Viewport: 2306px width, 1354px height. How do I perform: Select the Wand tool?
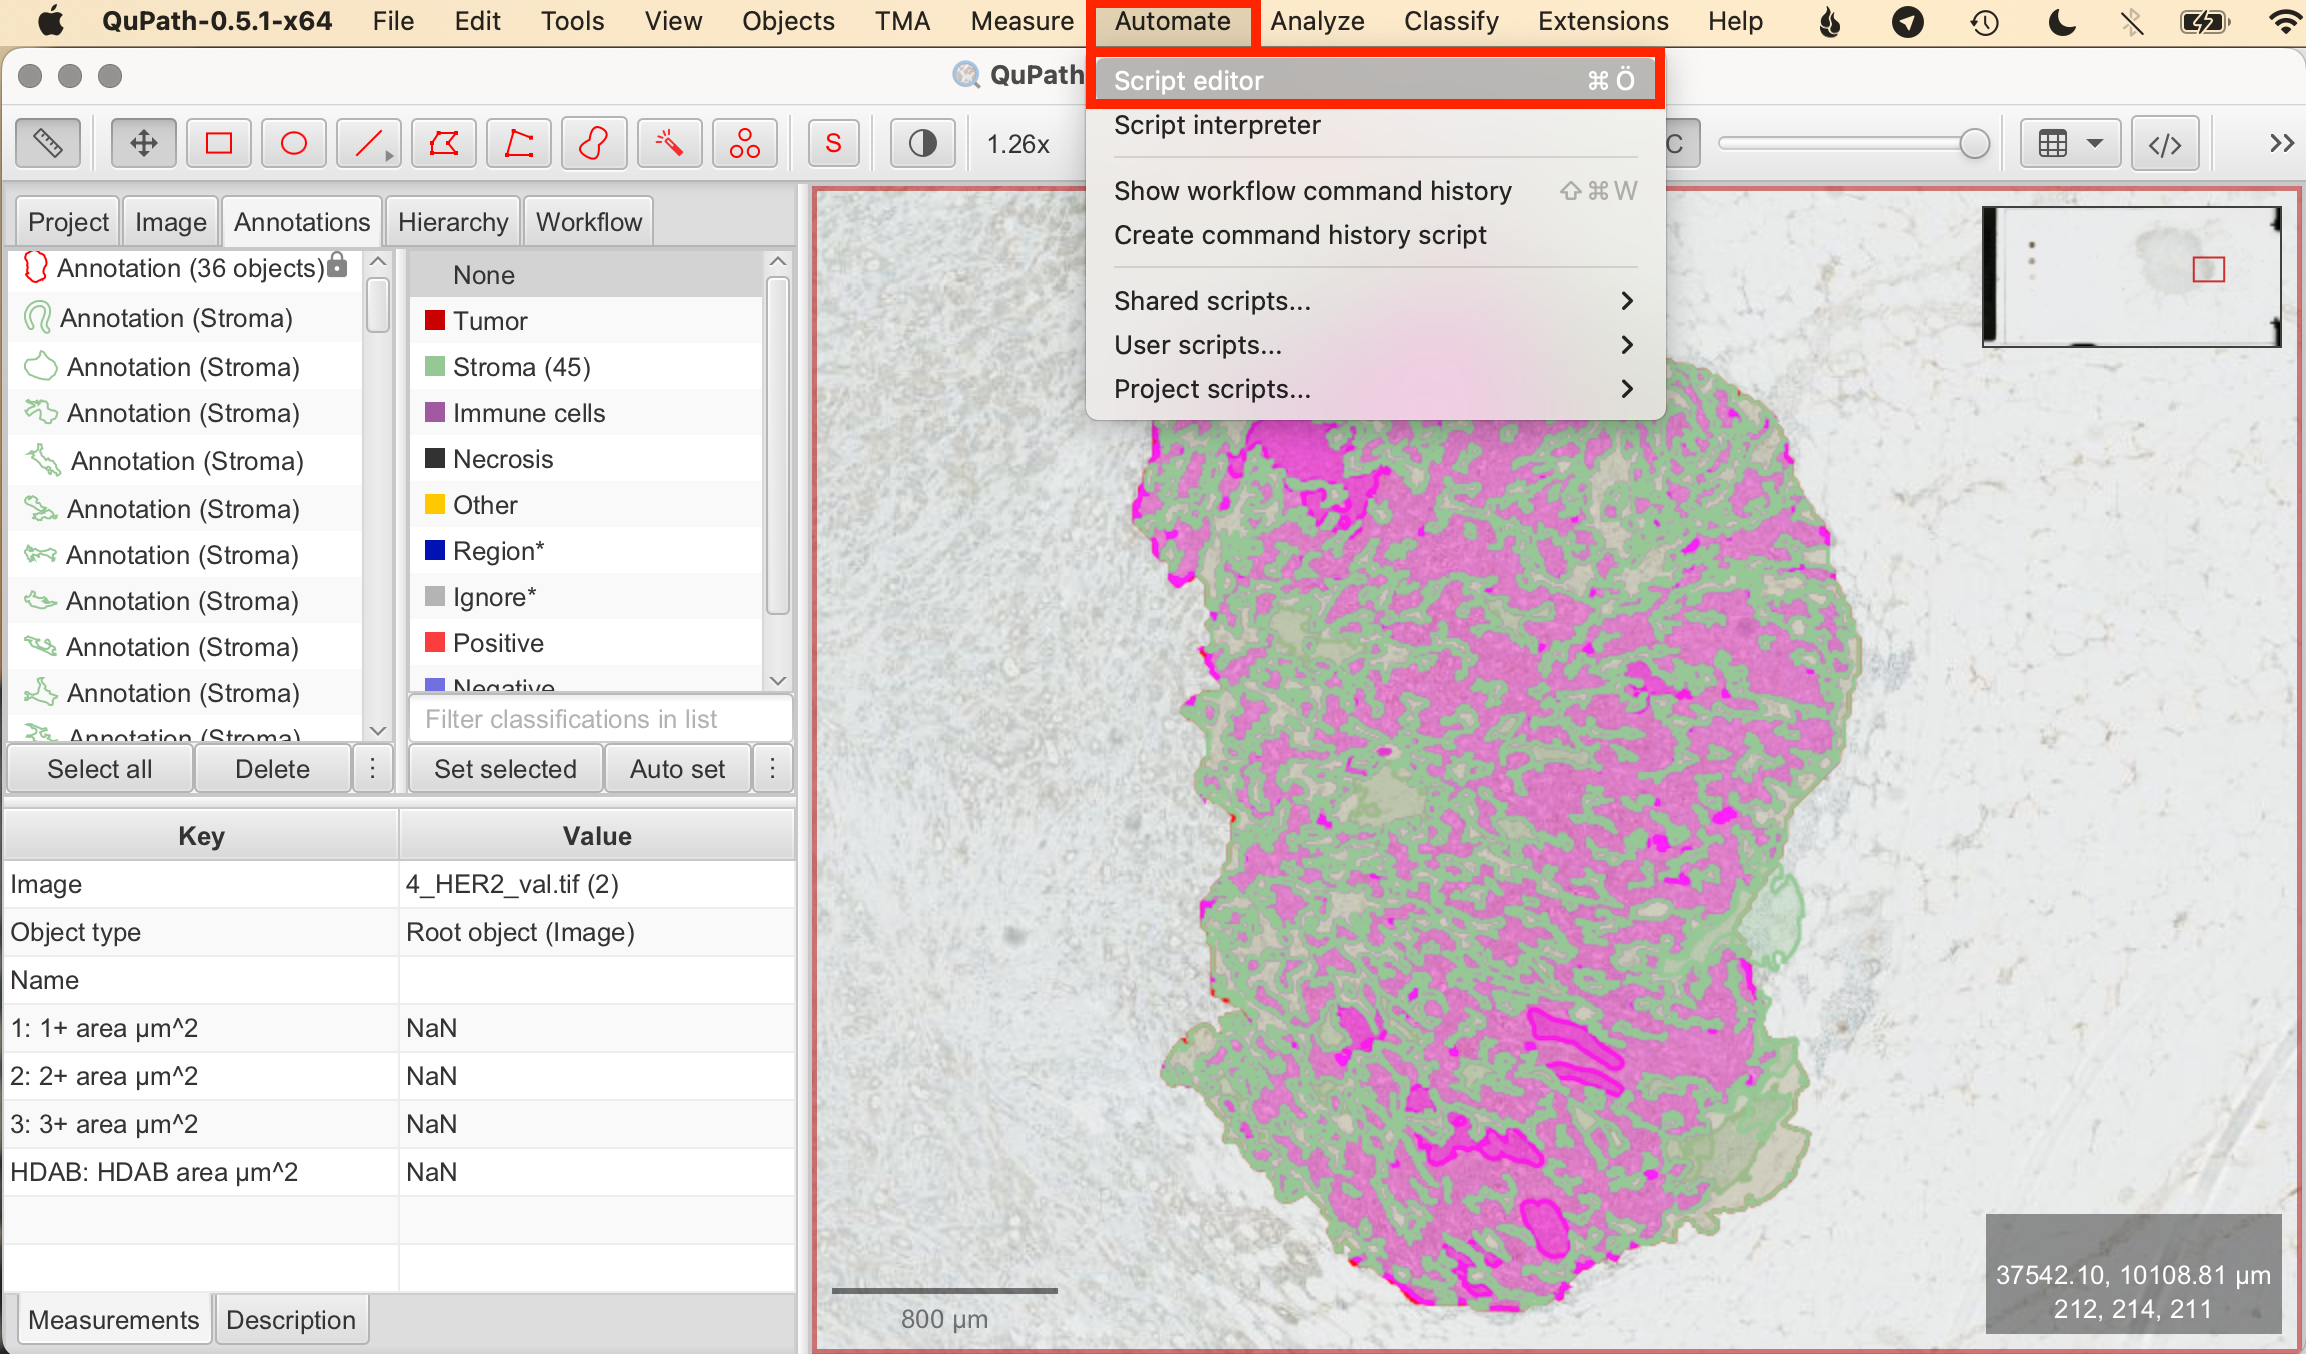[669, 144]
